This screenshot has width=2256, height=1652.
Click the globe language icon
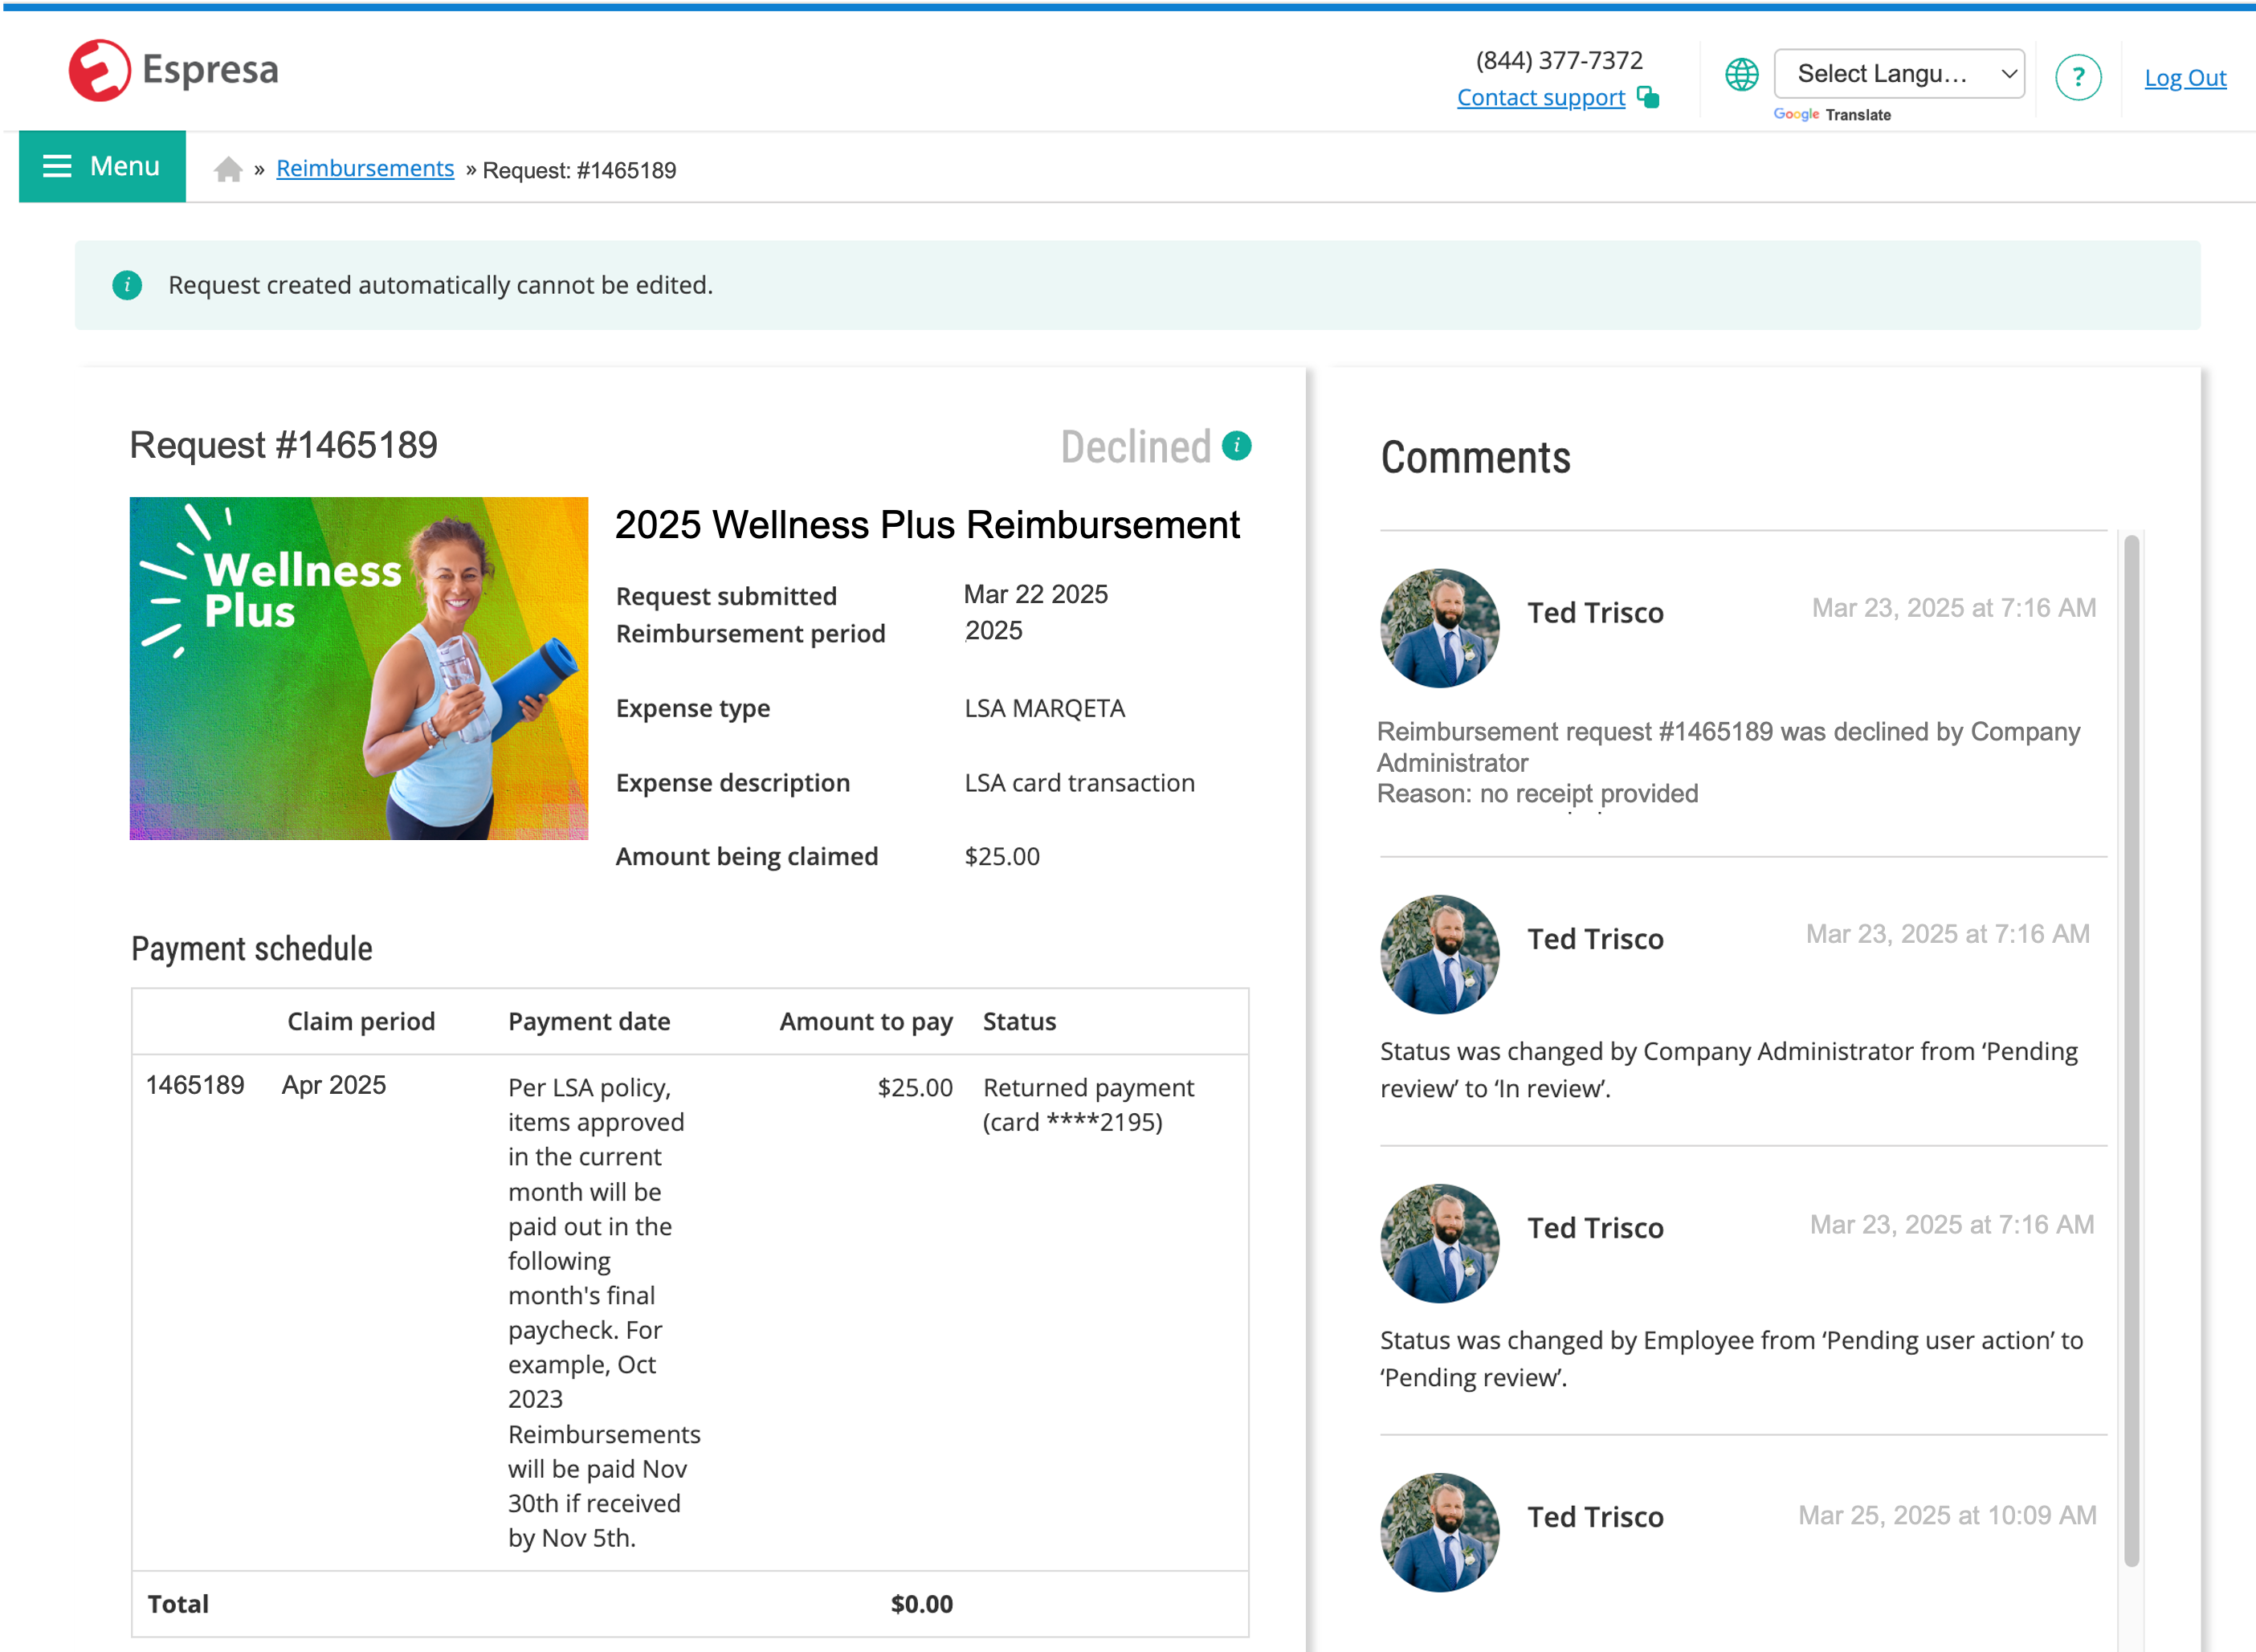pos(1741,75)
